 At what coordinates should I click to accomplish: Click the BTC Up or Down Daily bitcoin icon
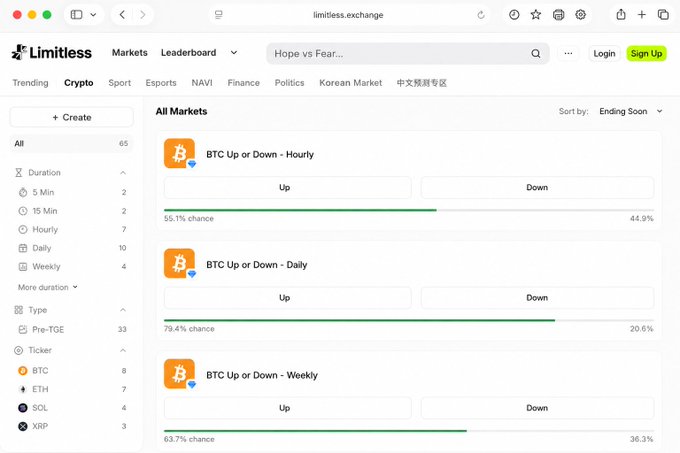tap(179, 264)
